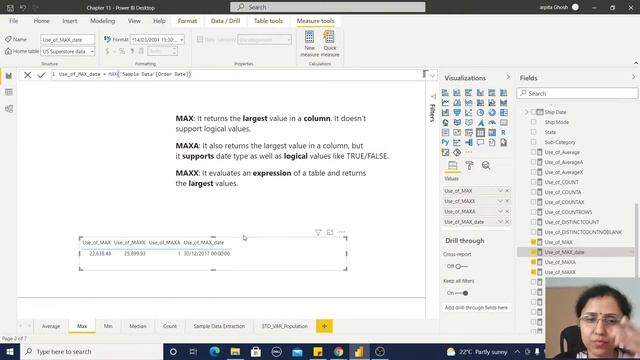Tick the Use_of_Average measure checkbox

click(533, 152)
